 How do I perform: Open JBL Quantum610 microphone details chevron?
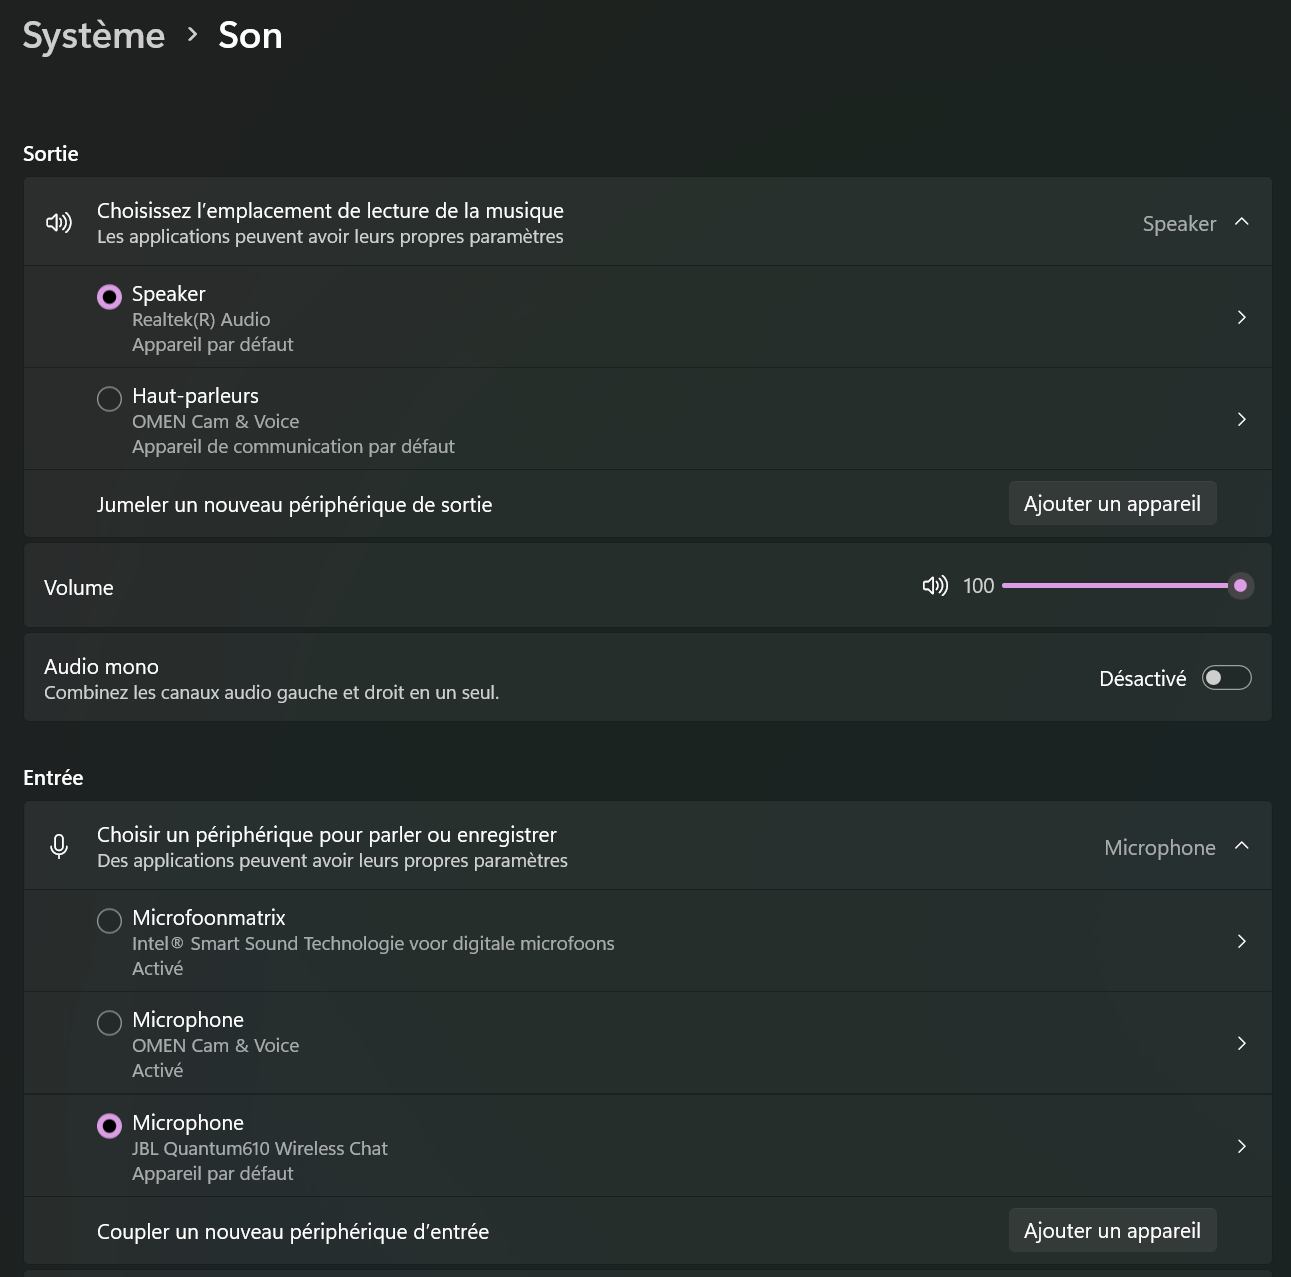1241,1146
